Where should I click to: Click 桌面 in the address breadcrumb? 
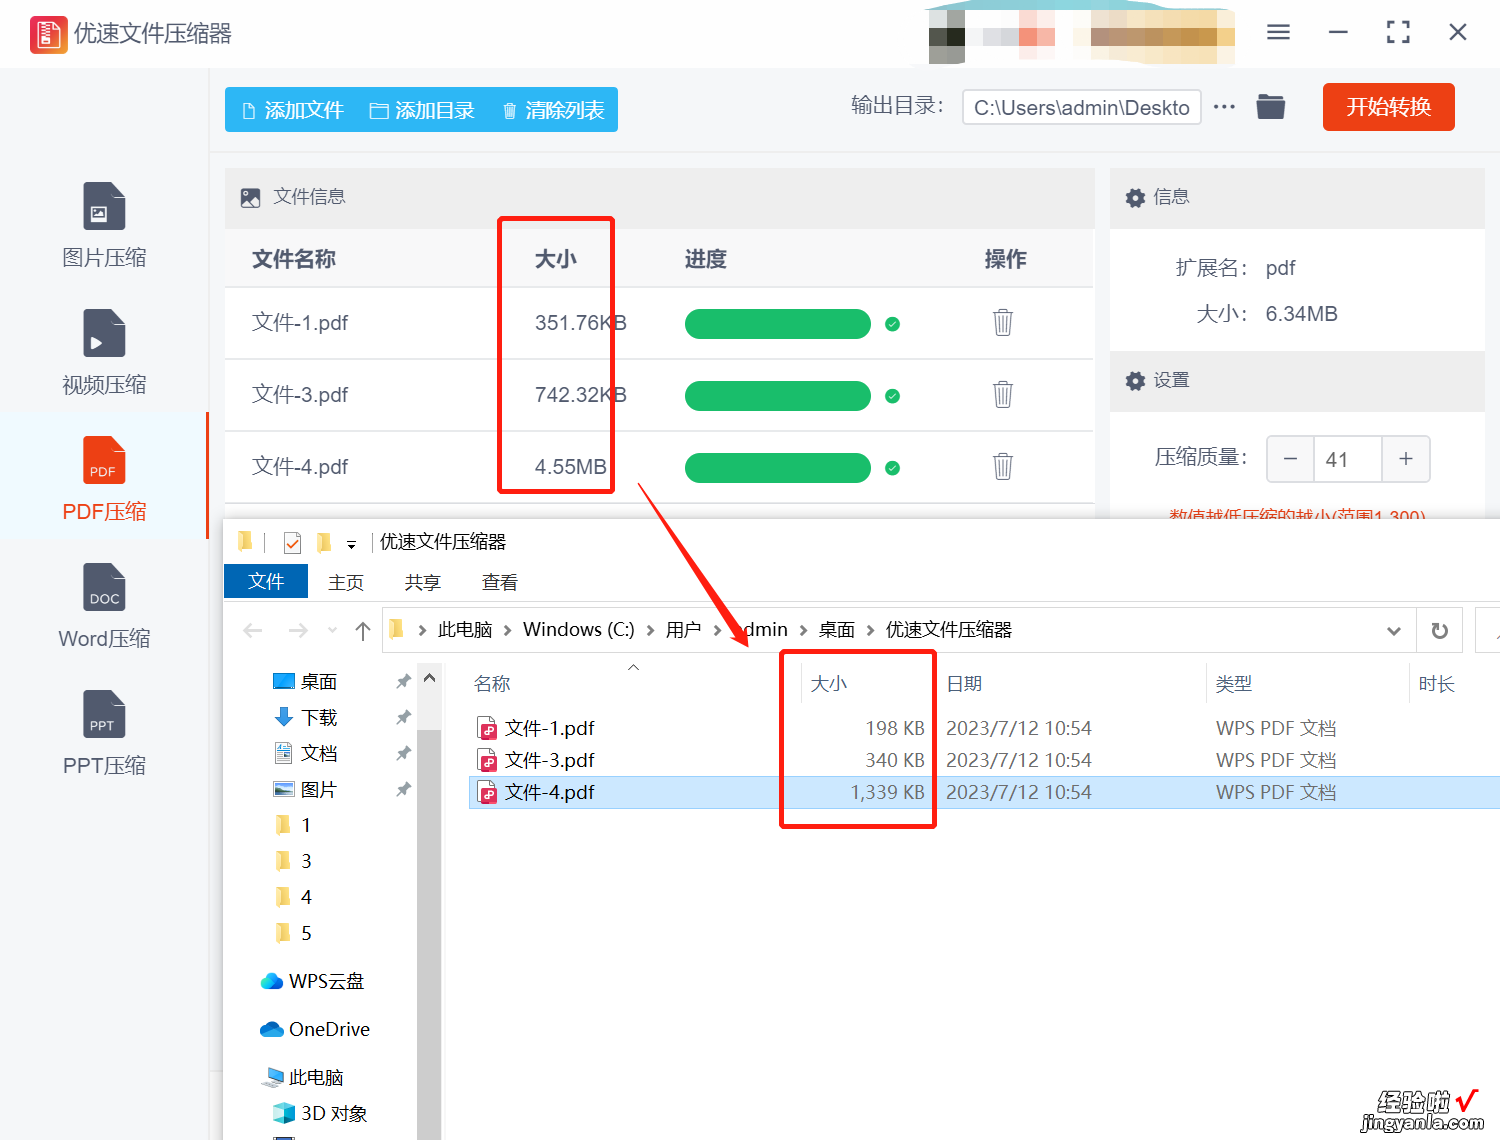pyautogui.click(x=836, y=629)
